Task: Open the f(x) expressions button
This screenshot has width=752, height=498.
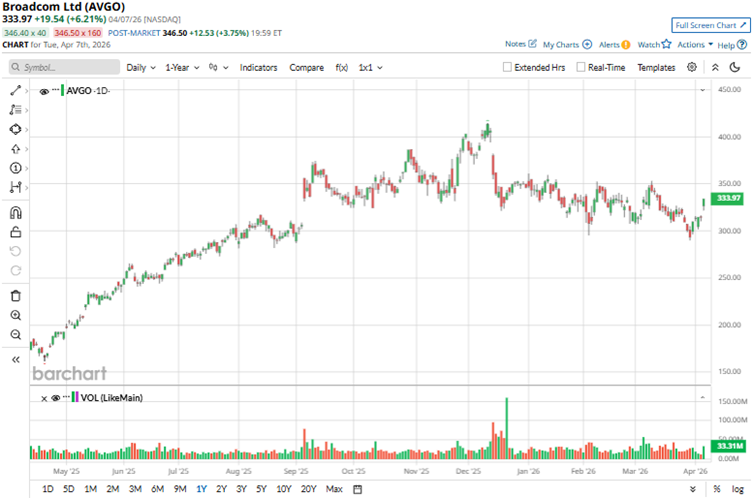Action: point(341,68)
